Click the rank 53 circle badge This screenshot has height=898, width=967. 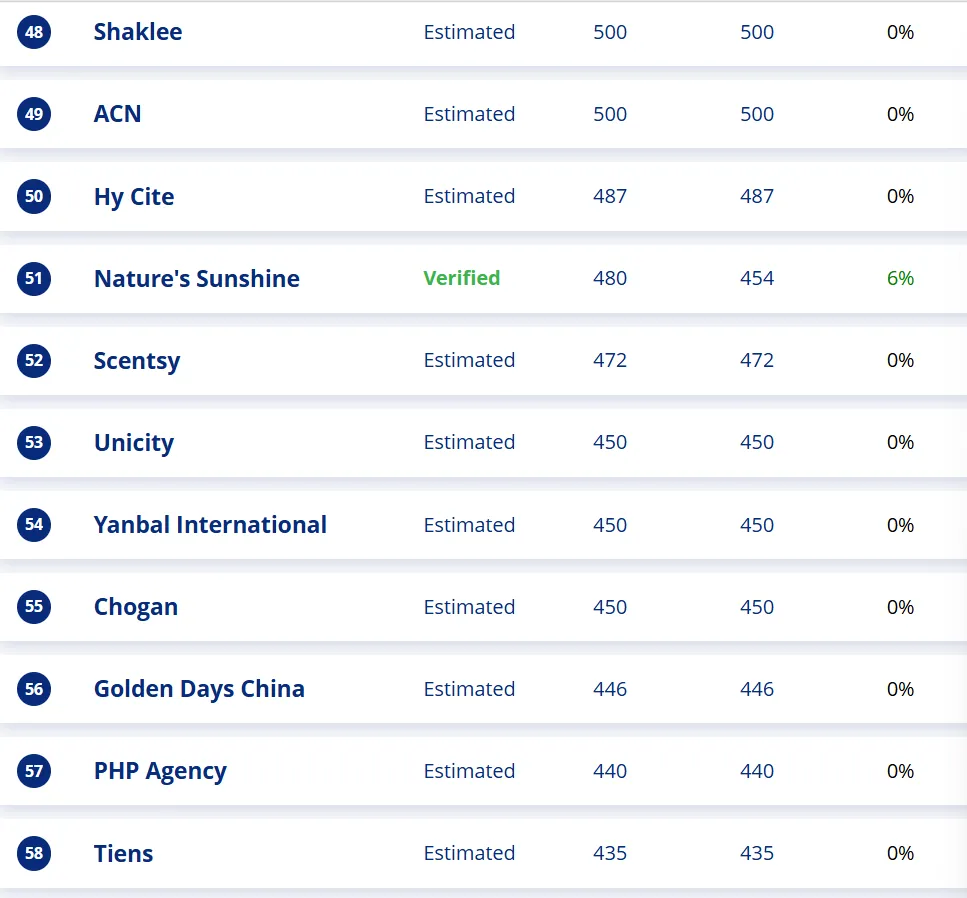click(x=34, y=443)
